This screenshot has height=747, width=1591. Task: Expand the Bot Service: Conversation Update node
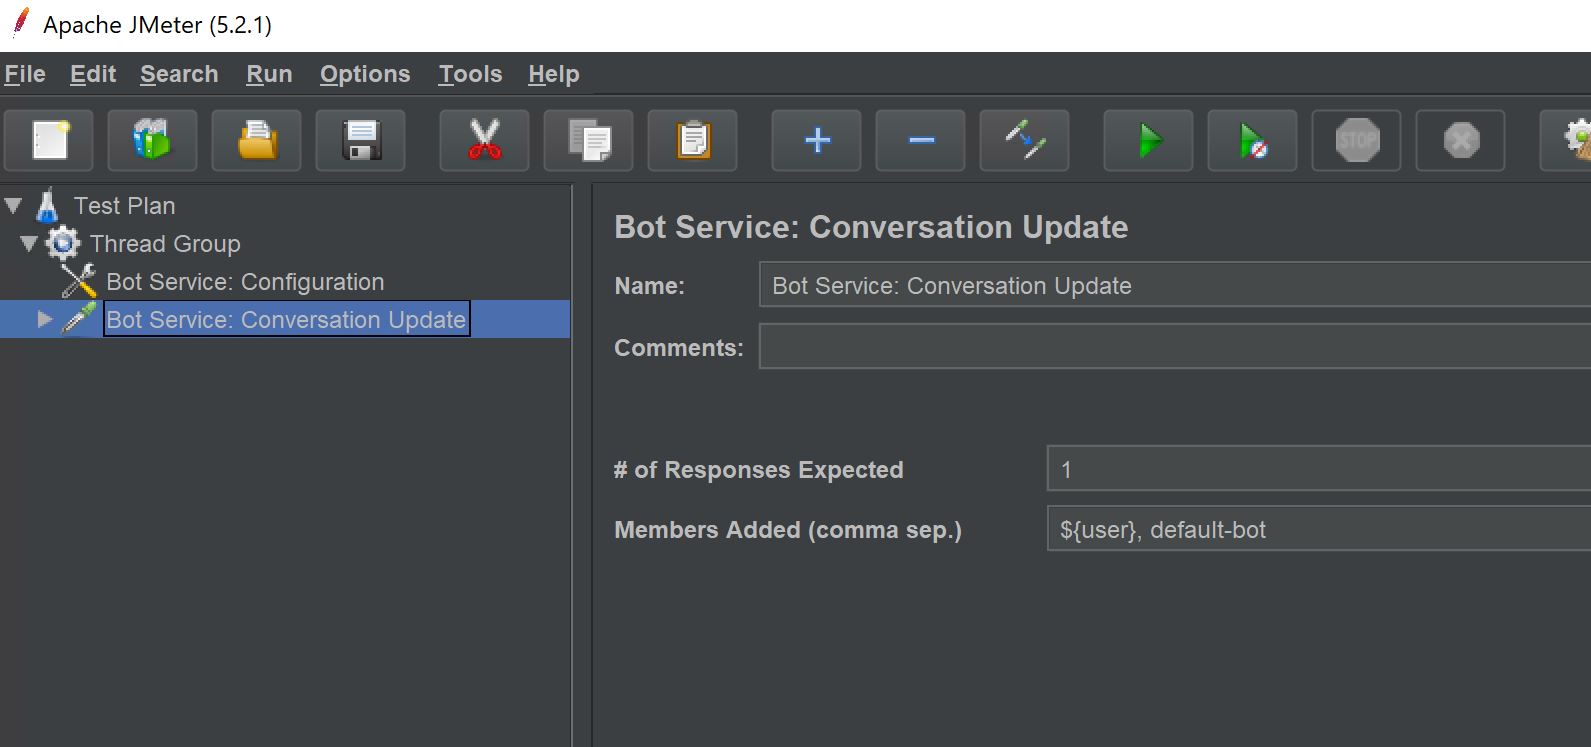(45, 319)
